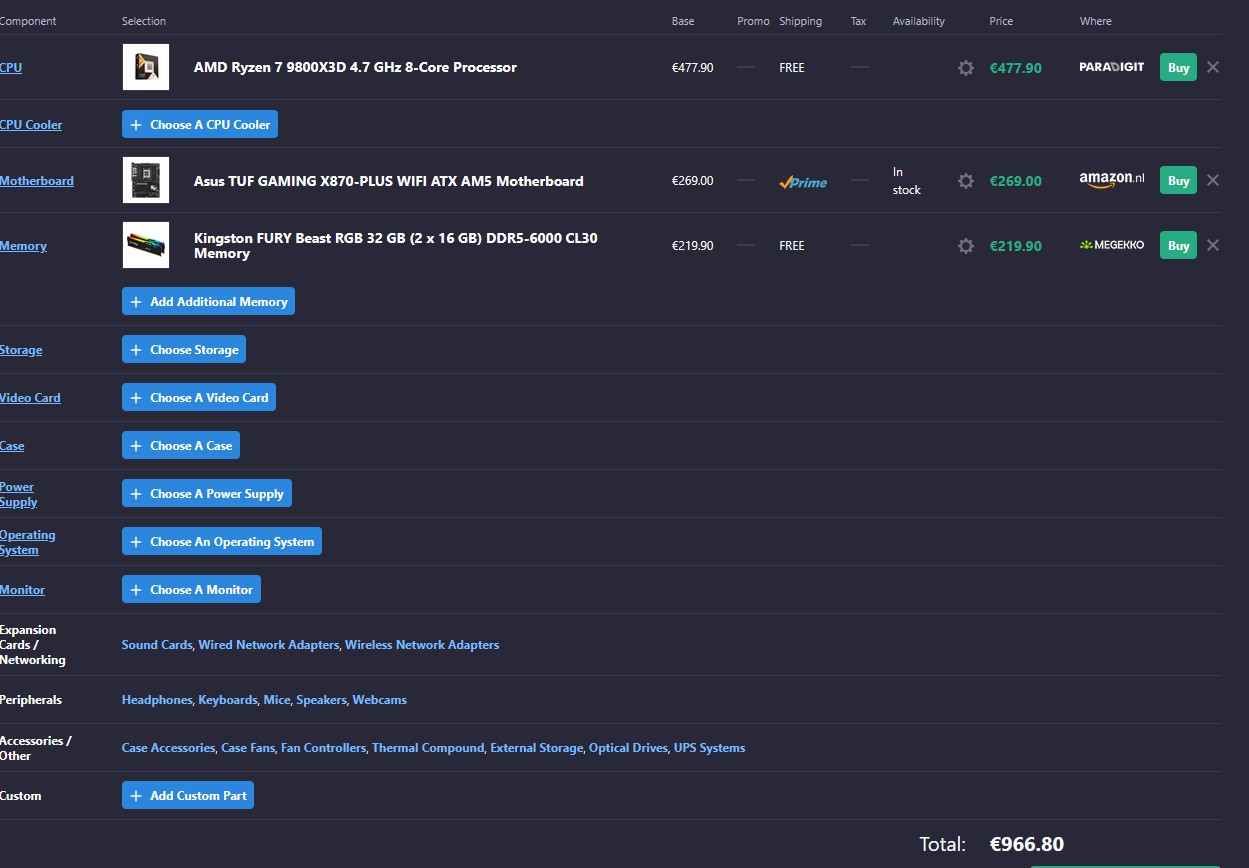Viewport: 1249px width, 868px height.
Task: Click the Megekko merchant logo
Action: coord(1111,245)
